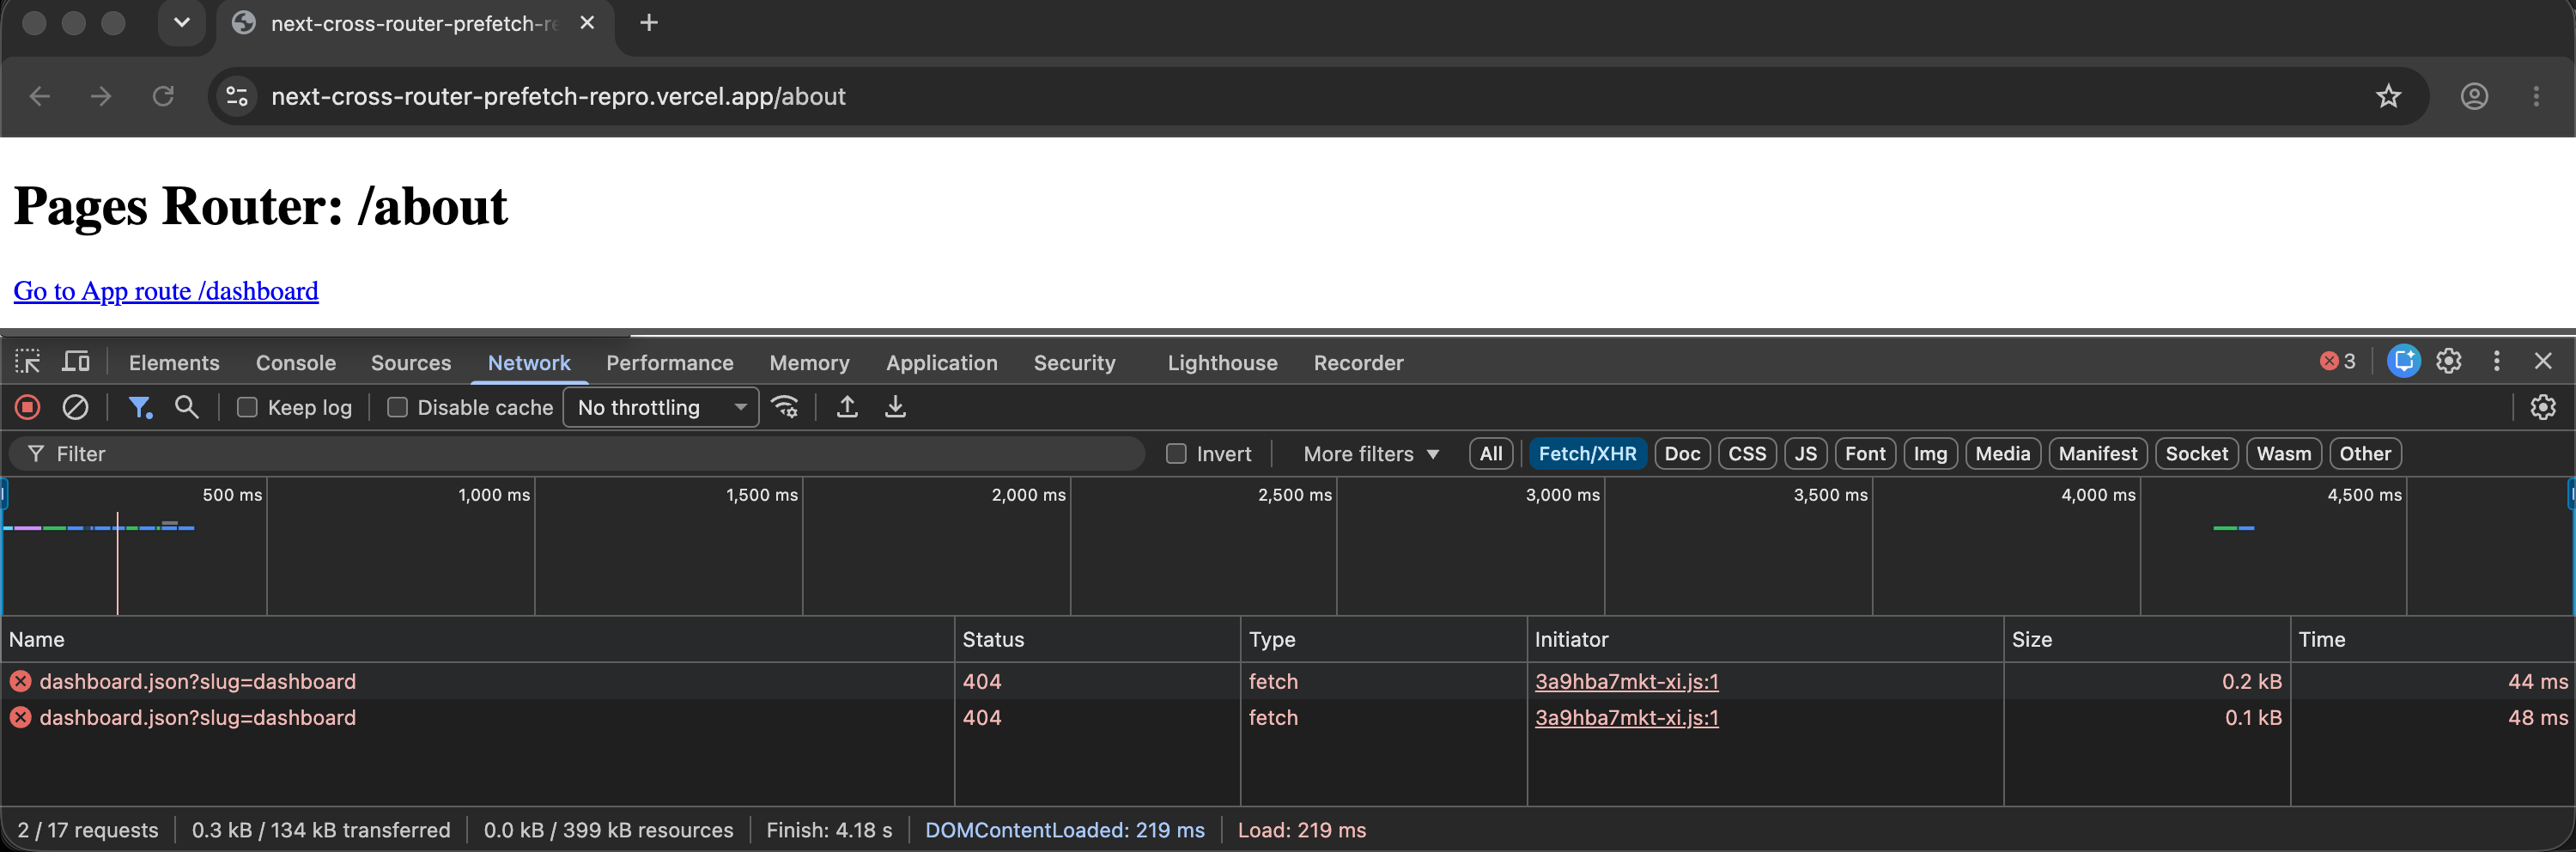Select the dashboard.json request sized 0.2 kB
Viewport: 2576px width, 852px height.
click(1288, 681)
